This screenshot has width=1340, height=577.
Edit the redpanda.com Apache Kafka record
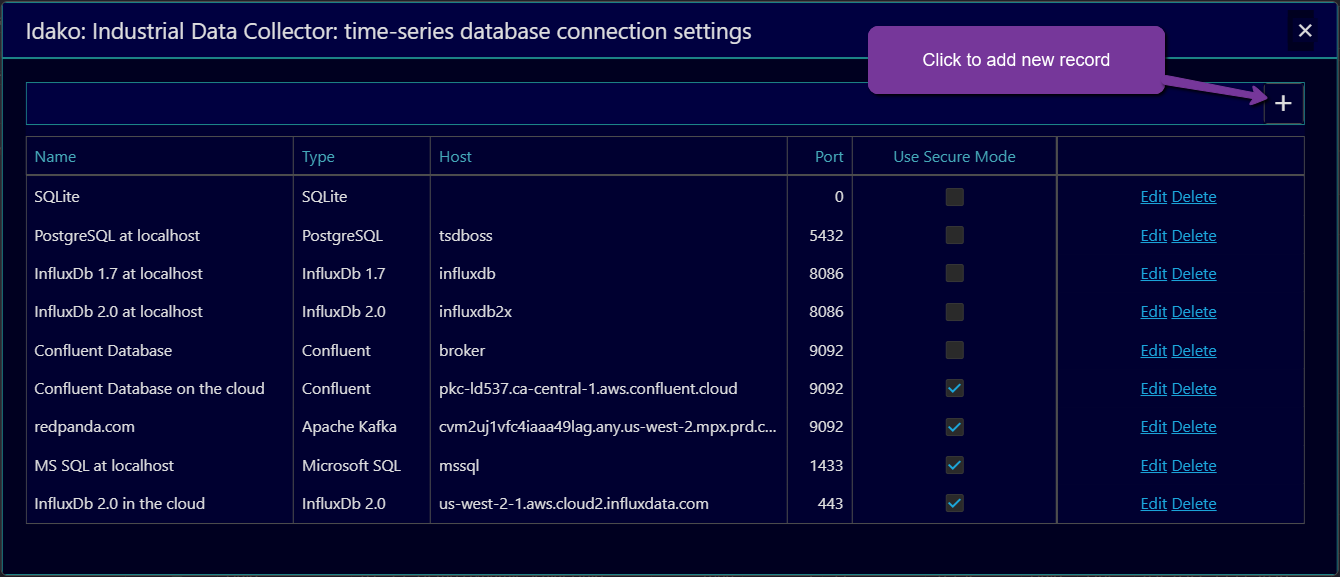1153,427
